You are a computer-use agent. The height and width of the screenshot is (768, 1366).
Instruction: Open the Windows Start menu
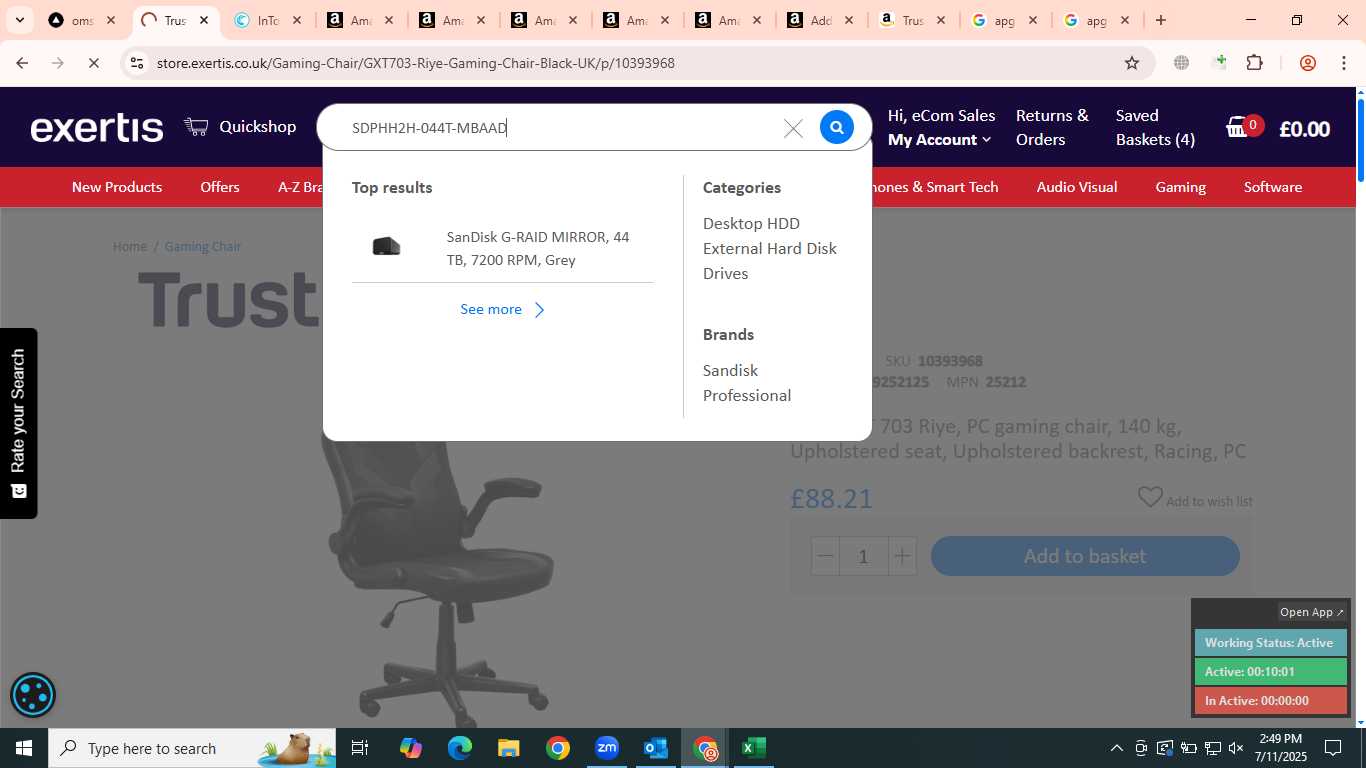(x=24, y=748)
